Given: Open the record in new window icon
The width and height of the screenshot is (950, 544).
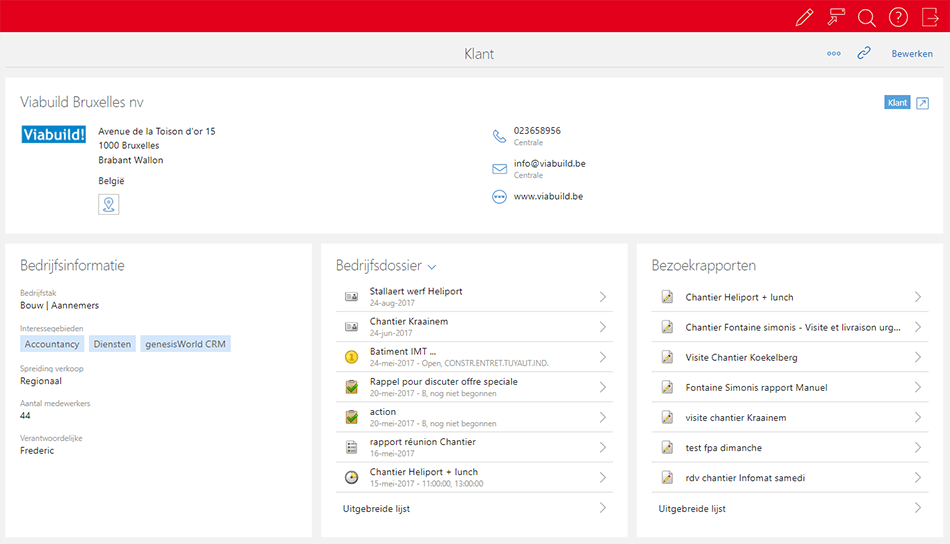Looking at the screenshot, I should point(923,103).
